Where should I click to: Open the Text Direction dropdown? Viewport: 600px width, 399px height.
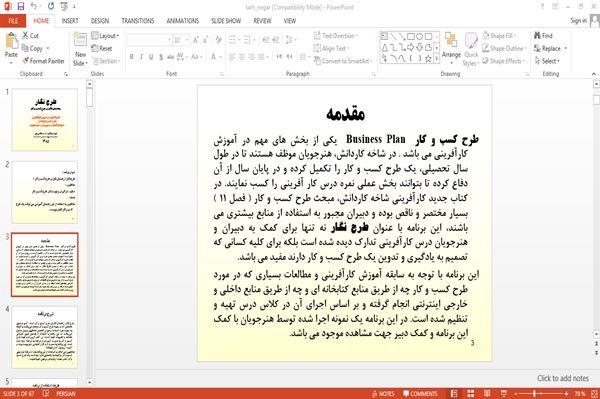336,36
